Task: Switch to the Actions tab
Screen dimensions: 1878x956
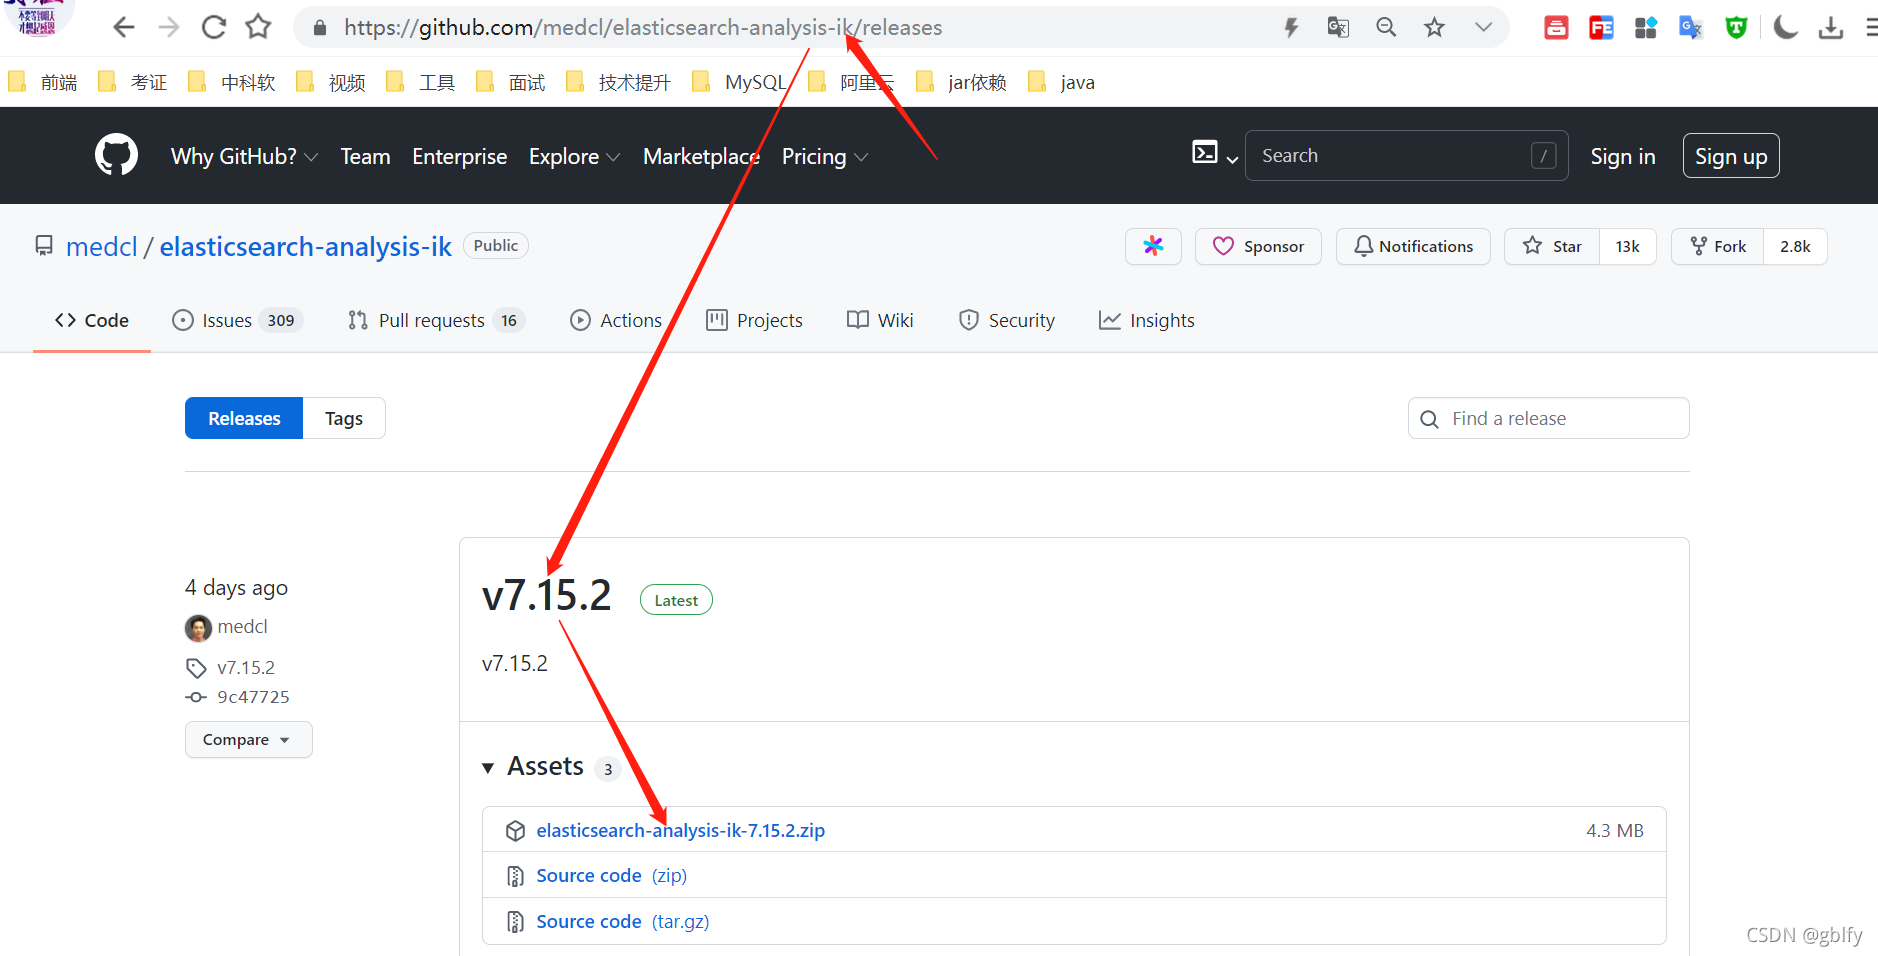Action: [x=616, y=320]
